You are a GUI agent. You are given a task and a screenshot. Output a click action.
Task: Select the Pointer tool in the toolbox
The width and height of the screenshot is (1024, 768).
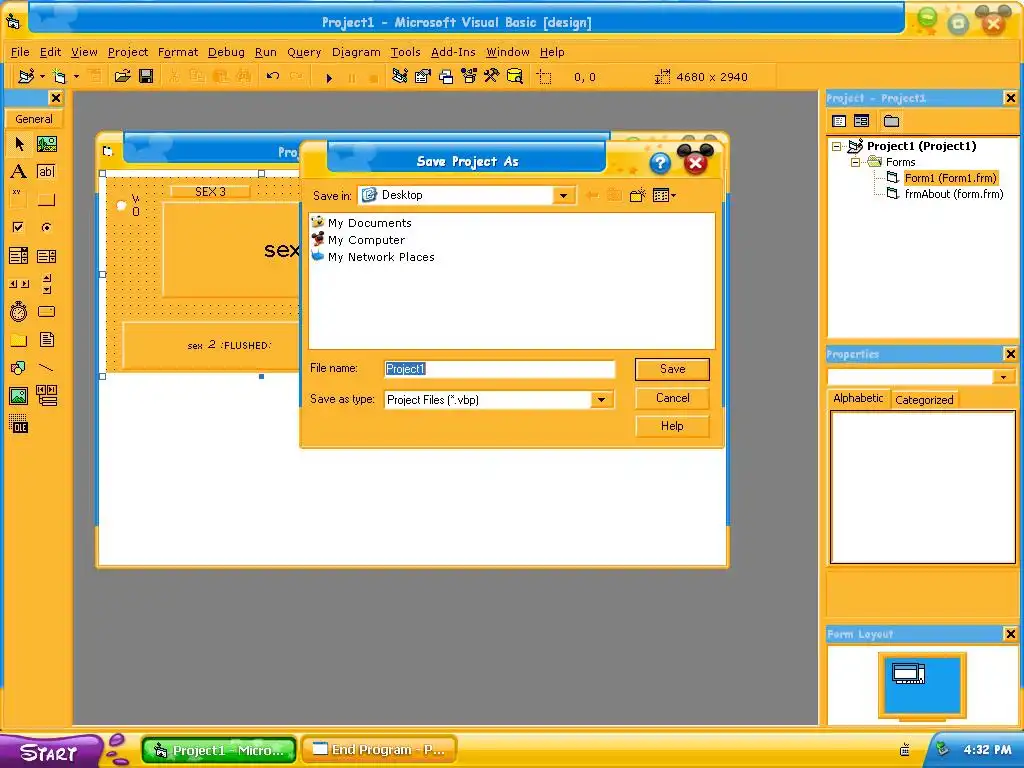coord(19,144)
